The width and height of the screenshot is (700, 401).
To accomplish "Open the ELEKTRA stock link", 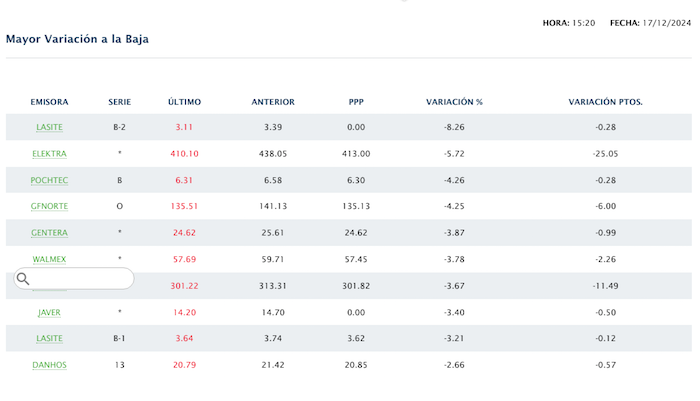I will [x=49, y=154].
